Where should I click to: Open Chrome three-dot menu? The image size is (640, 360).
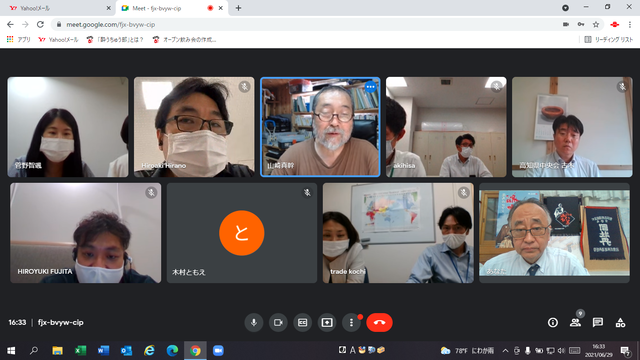pos(630,24)
